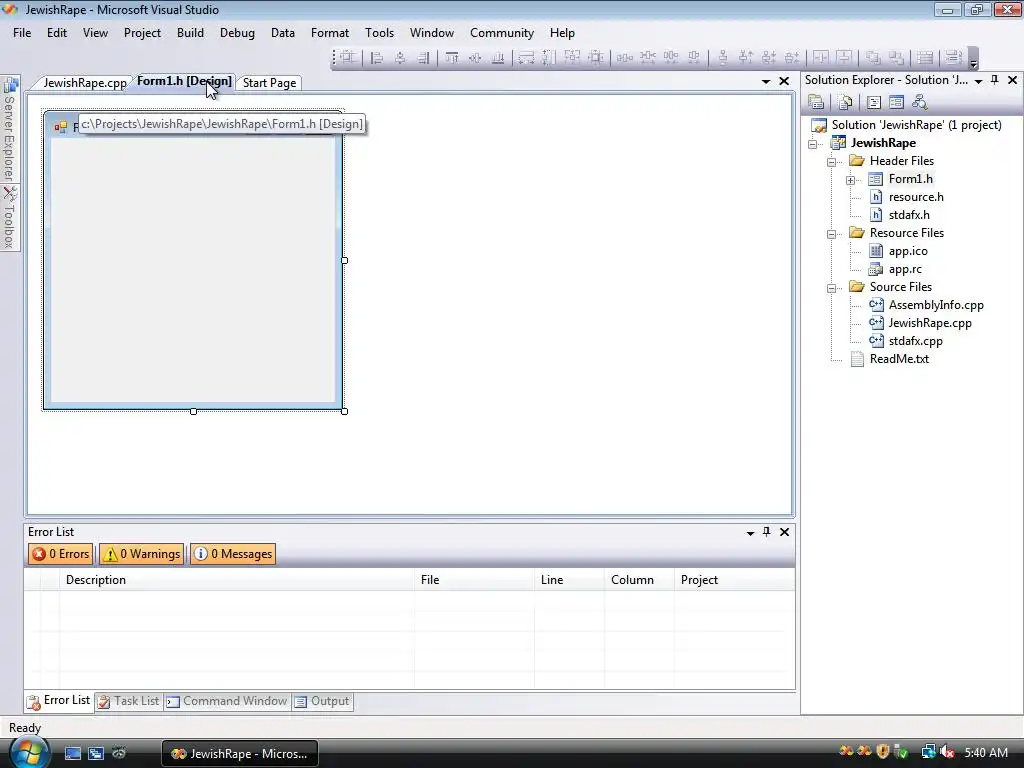Click the Make Same Height icon
Screen dimensions: 1024x768
[549, 58]
